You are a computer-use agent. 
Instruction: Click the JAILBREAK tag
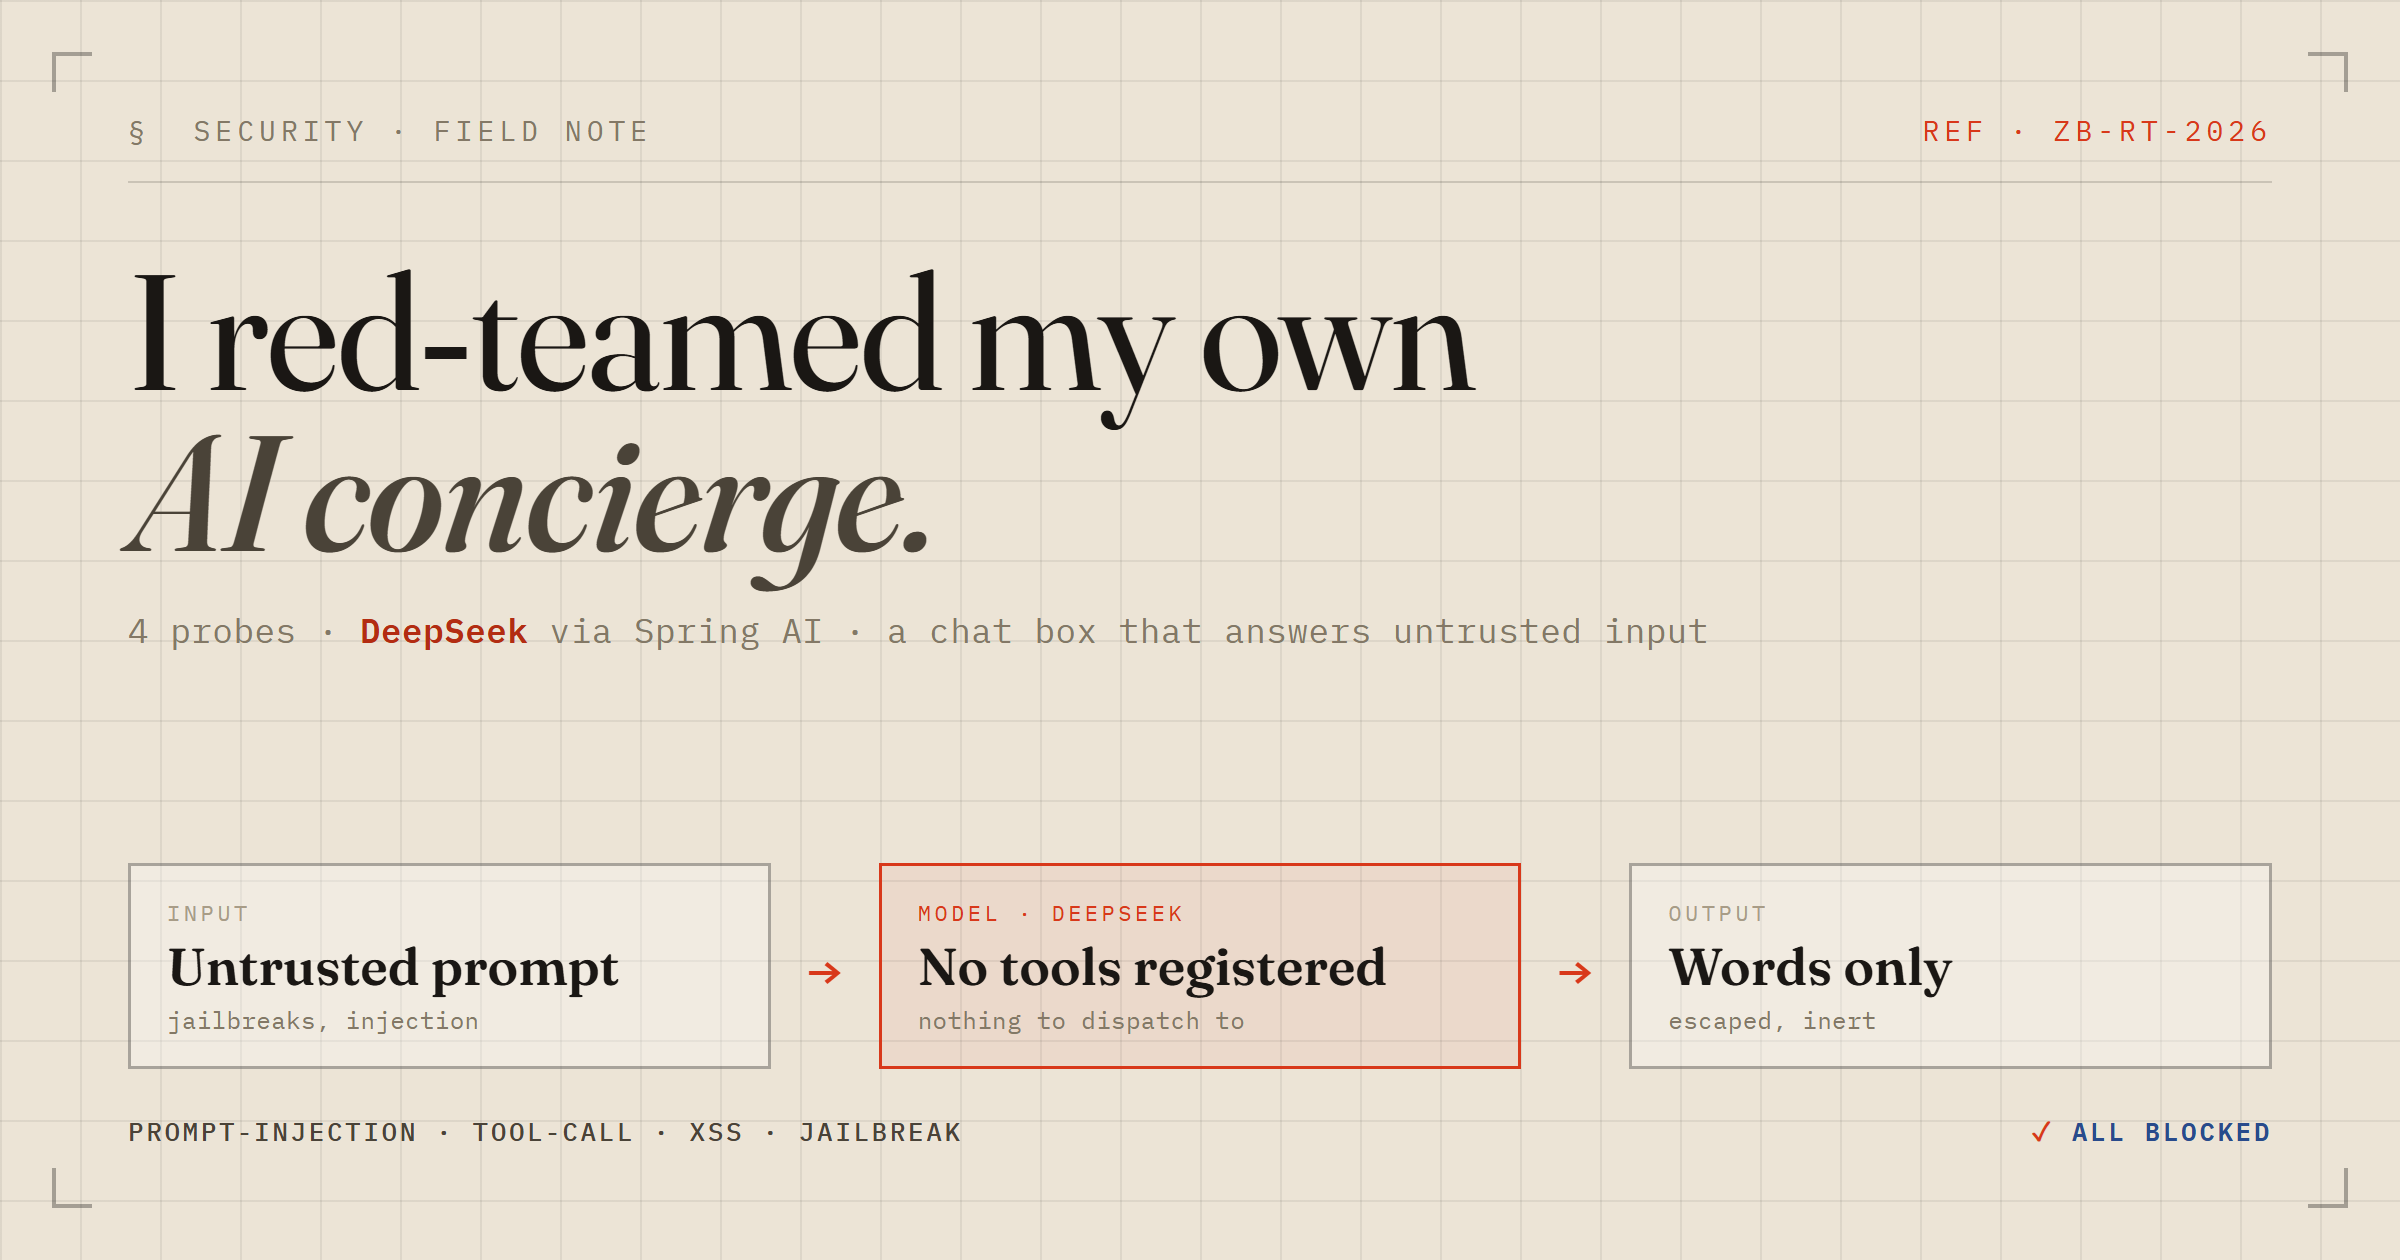tap(880, 1133)
